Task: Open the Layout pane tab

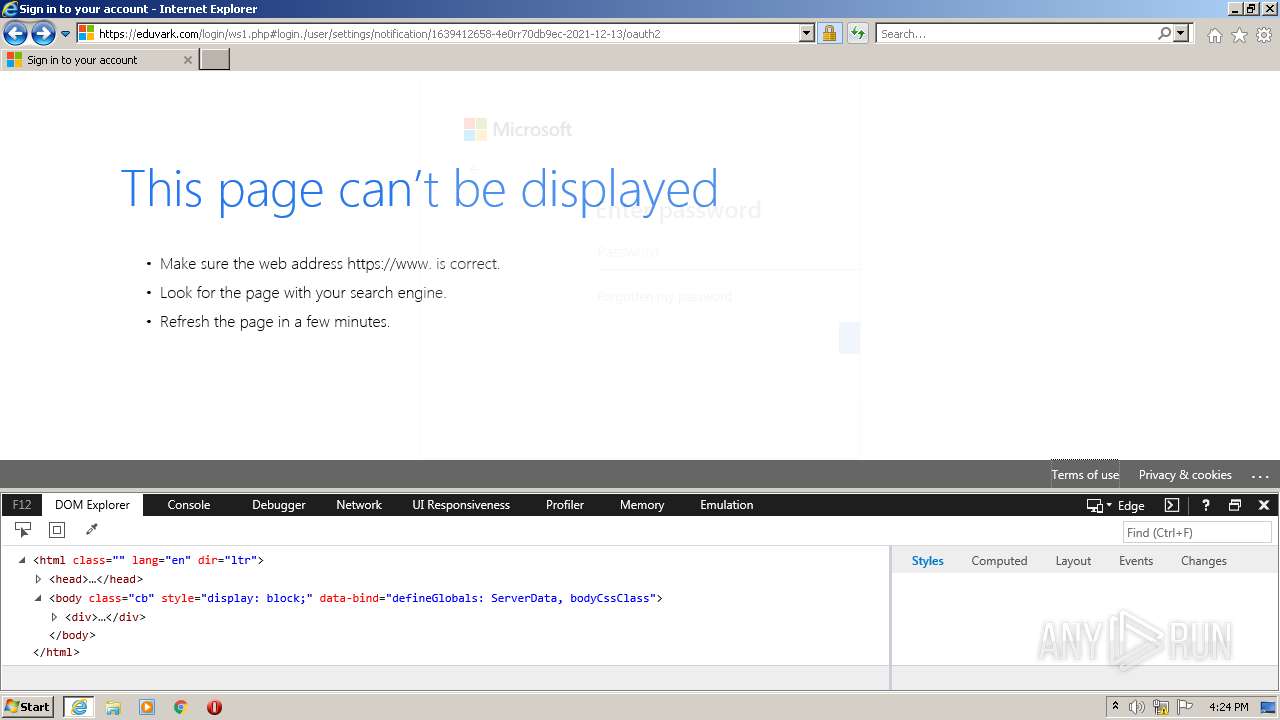Action: [x=1073, y=561]
